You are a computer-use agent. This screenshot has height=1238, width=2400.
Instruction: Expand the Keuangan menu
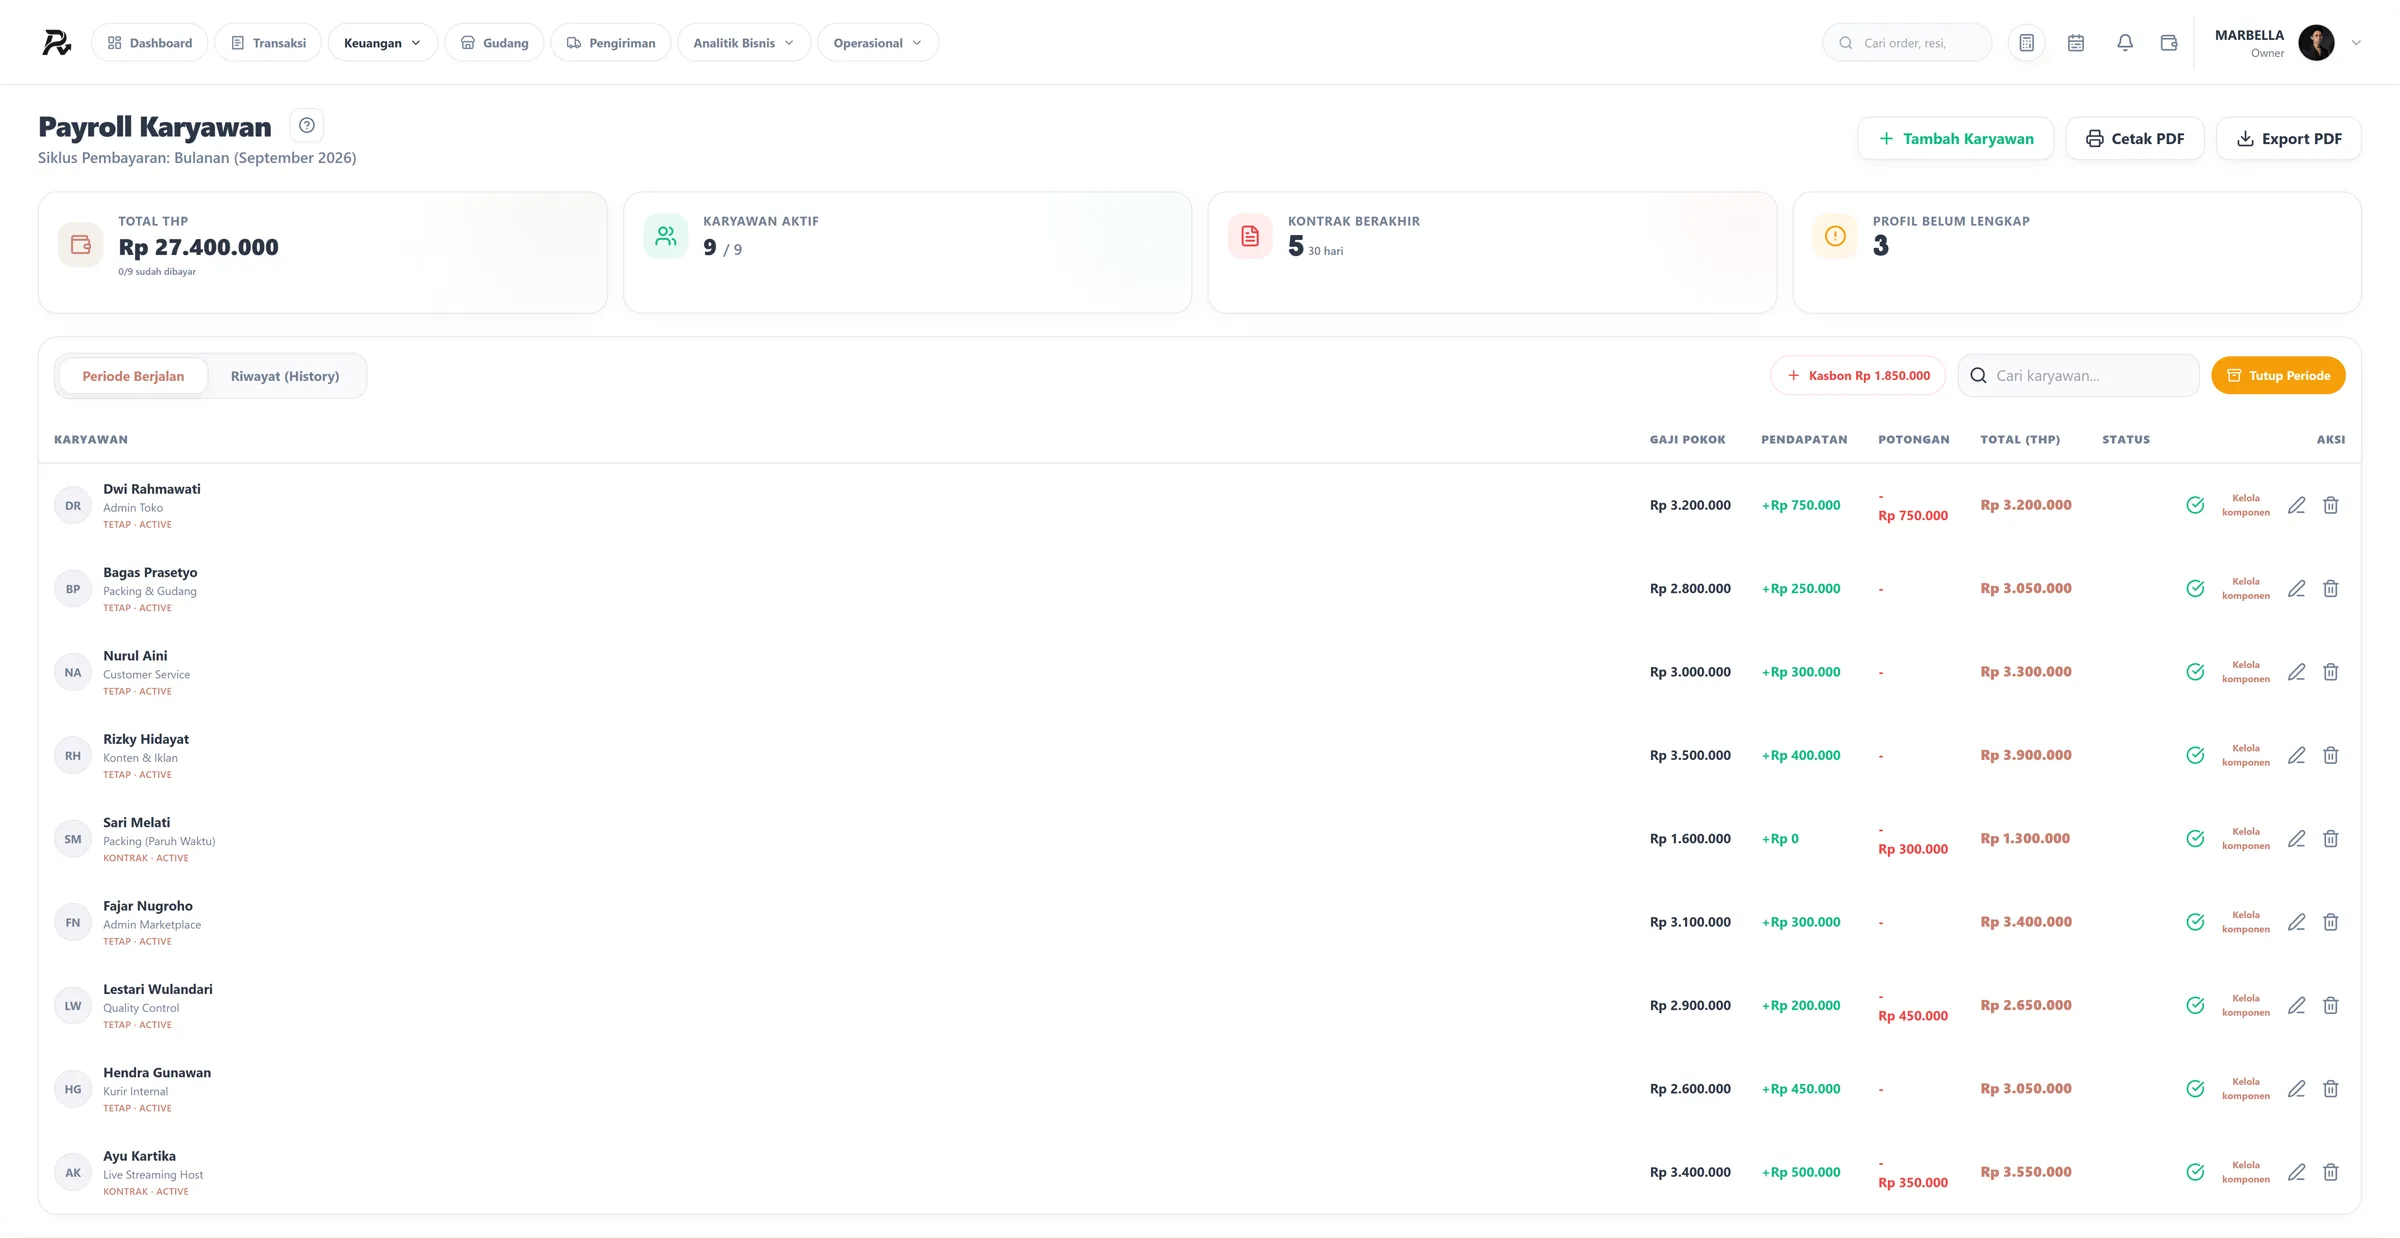(x=383, y=43)
